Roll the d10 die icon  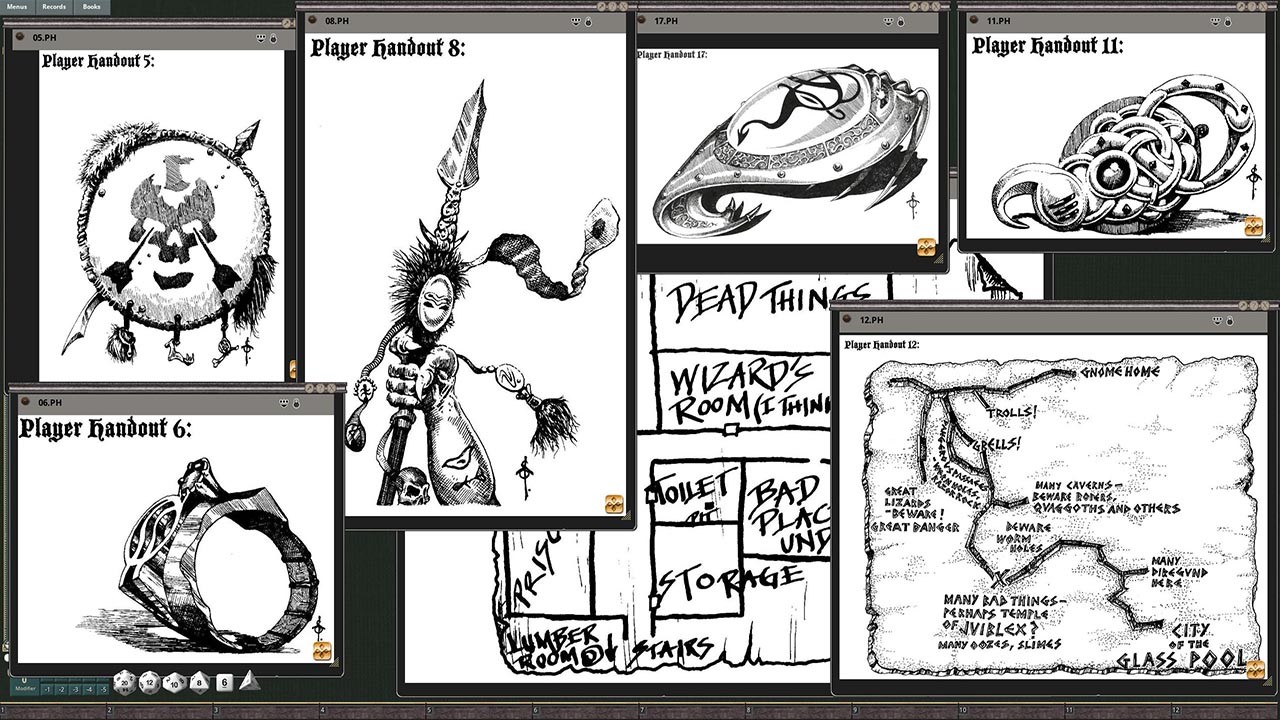click(x=173, y=684)
